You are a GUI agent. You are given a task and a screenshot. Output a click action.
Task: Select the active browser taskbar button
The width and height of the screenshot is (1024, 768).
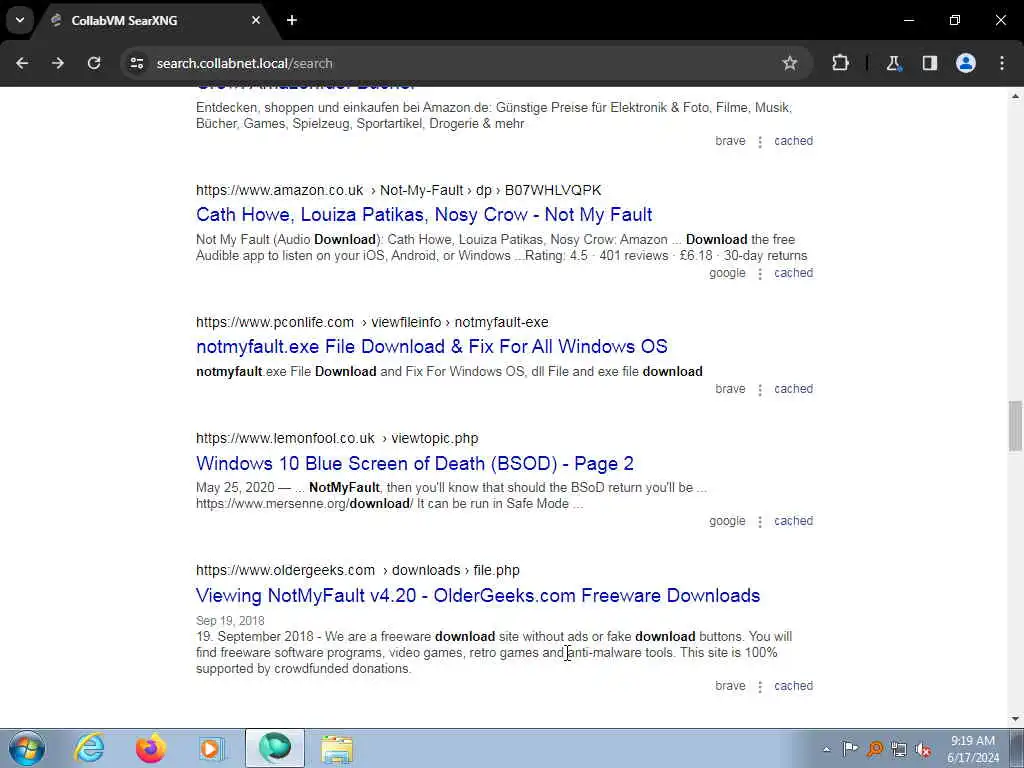pyautogui.click(x=274, y=748)
